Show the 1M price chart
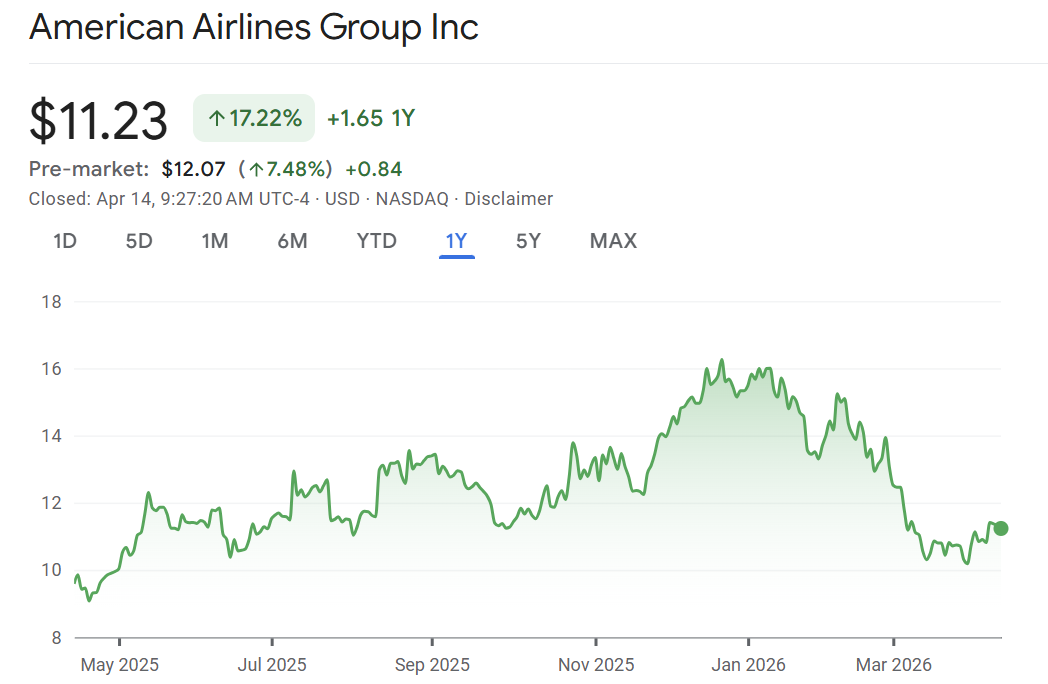 pos(214,241)
